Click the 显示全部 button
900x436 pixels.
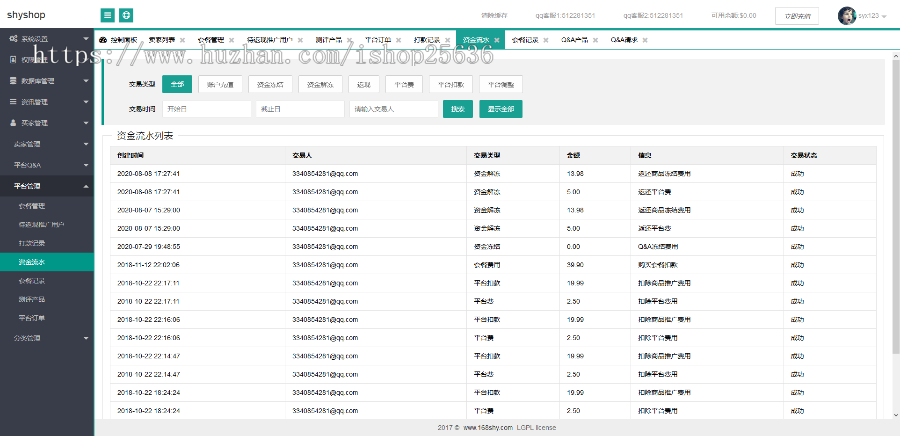[500, 109]
